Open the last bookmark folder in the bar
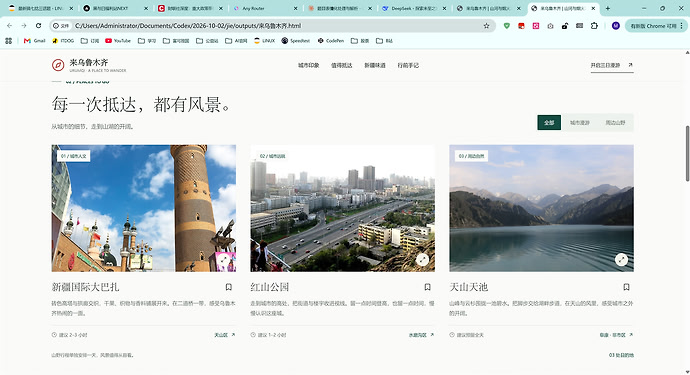Viewport: 690px width, 375px height. coord(384,41)
